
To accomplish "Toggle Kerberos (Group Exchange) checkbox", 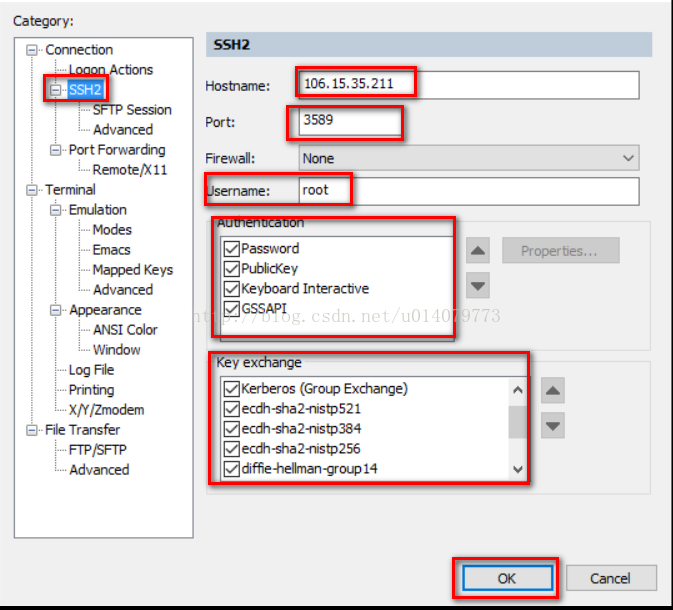I will coord(232,389).
